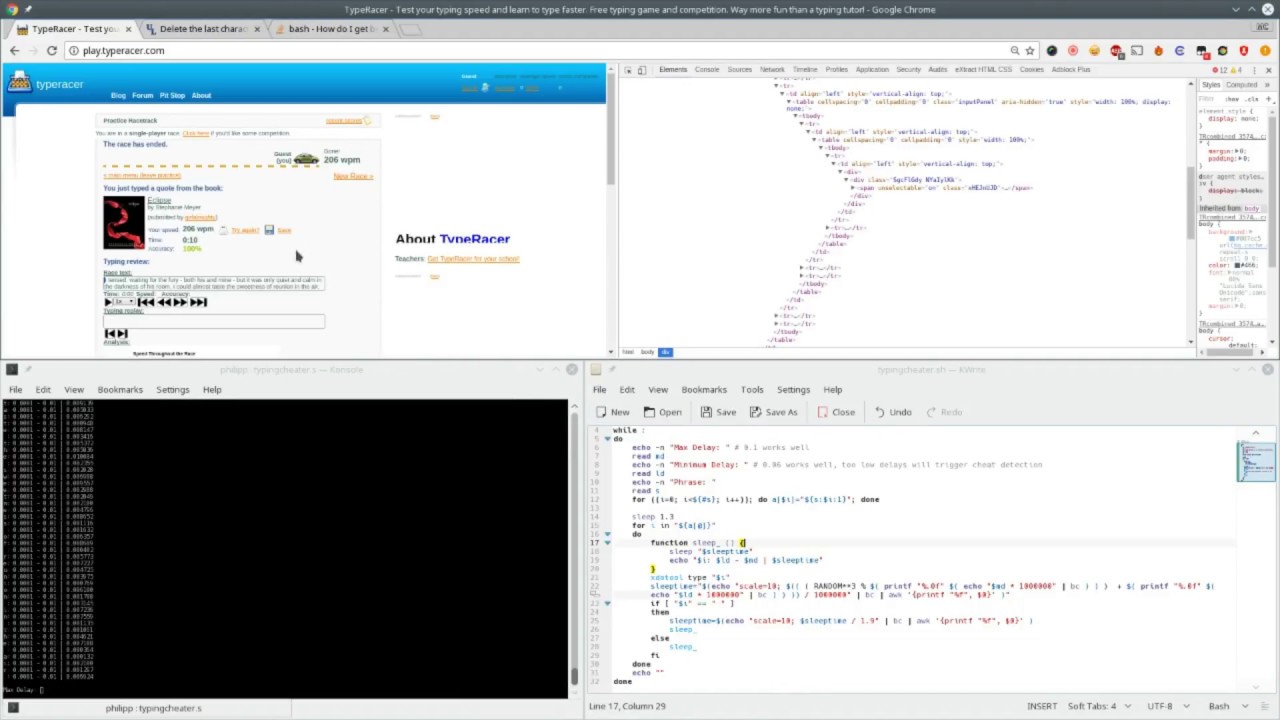This screenshot has width=1280, height=720.
Task: Open DevTools three-dot customize menu
Action: click(1254, 70)
